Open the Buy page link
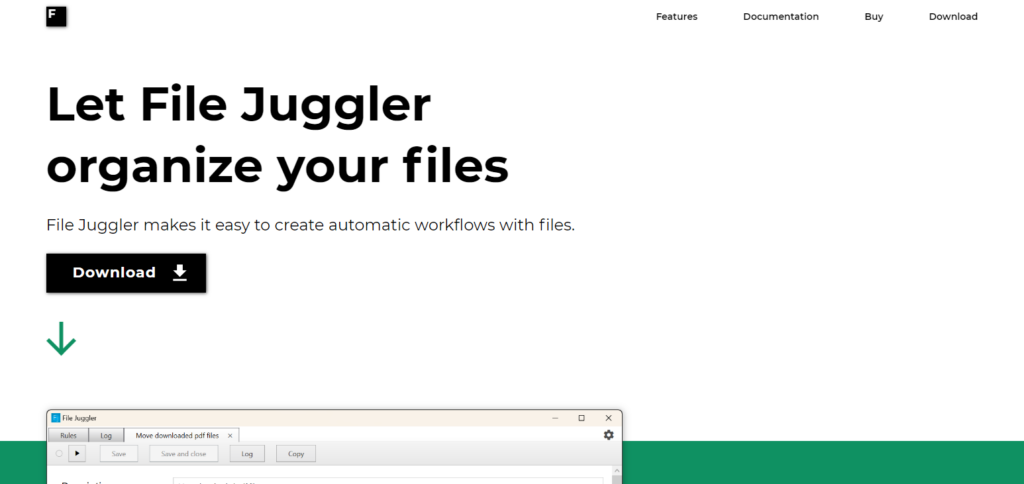 (x=874, y=17)
